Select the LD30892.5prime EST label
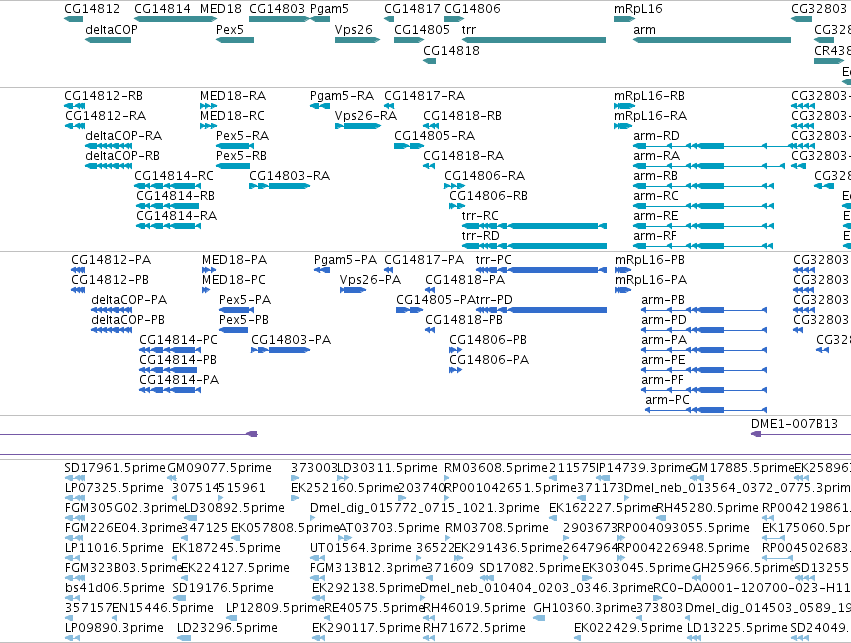Screen dimensions: 851x643 point(234,508)
